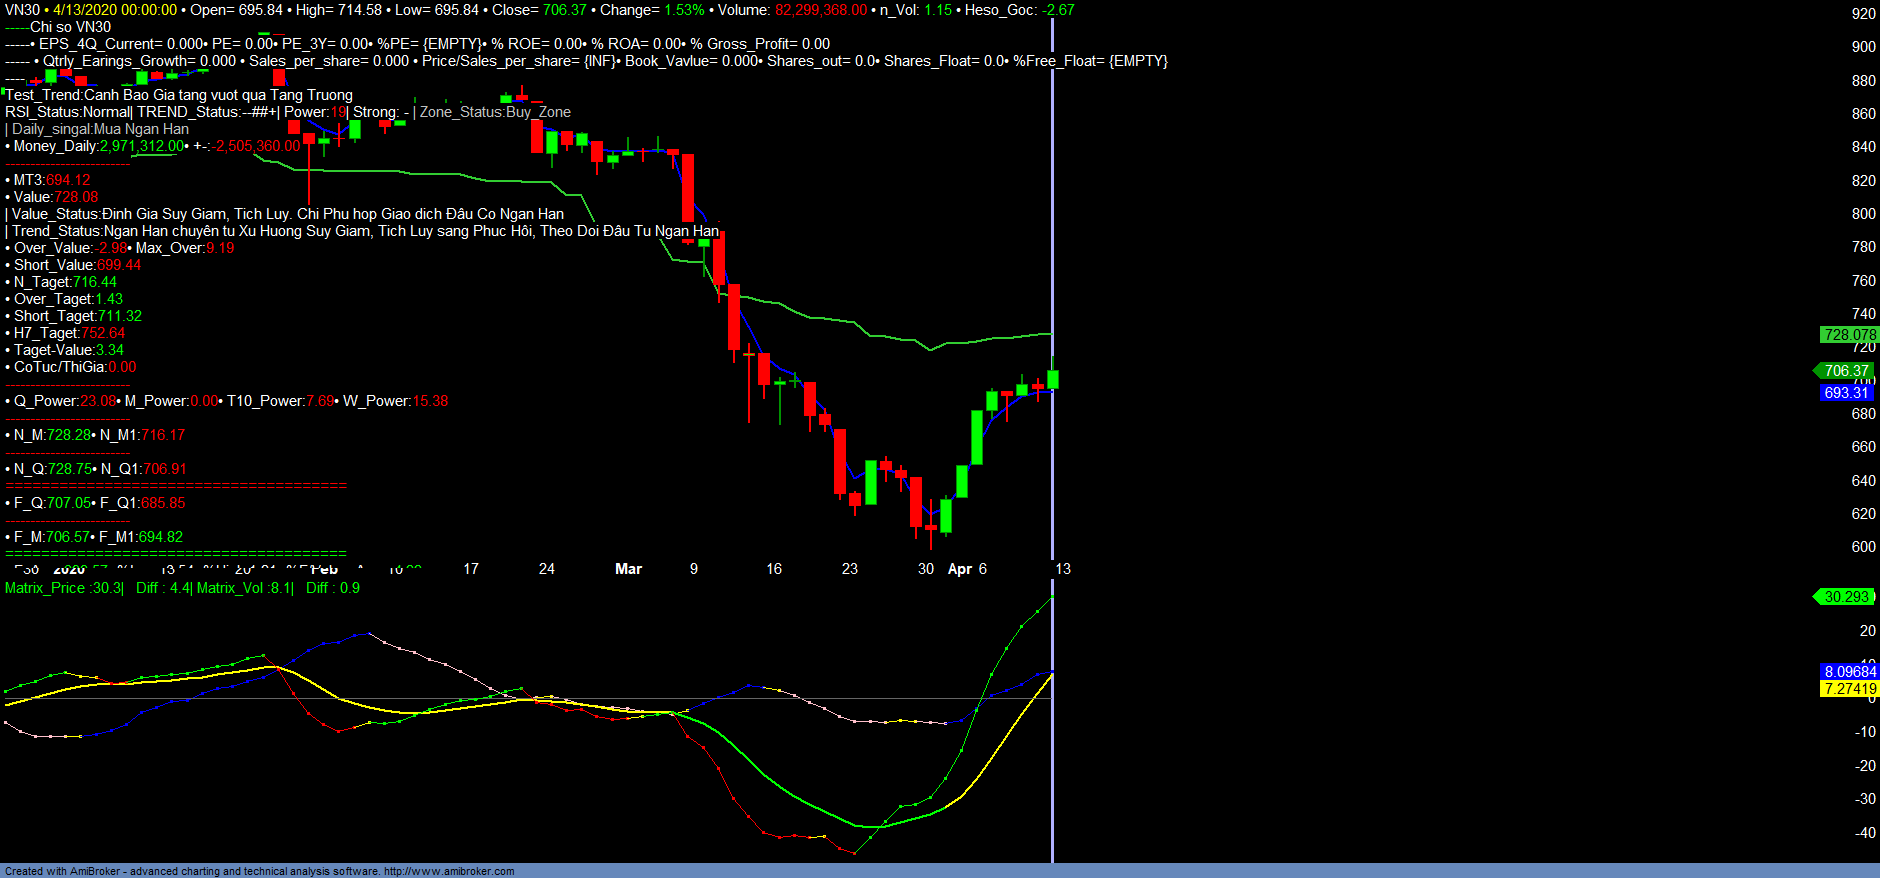Image resolution: width=1880 pixels, height=878 pixels.
Task: Click the yellow 7.27419 indicator label
Action: click(1849, 689)
